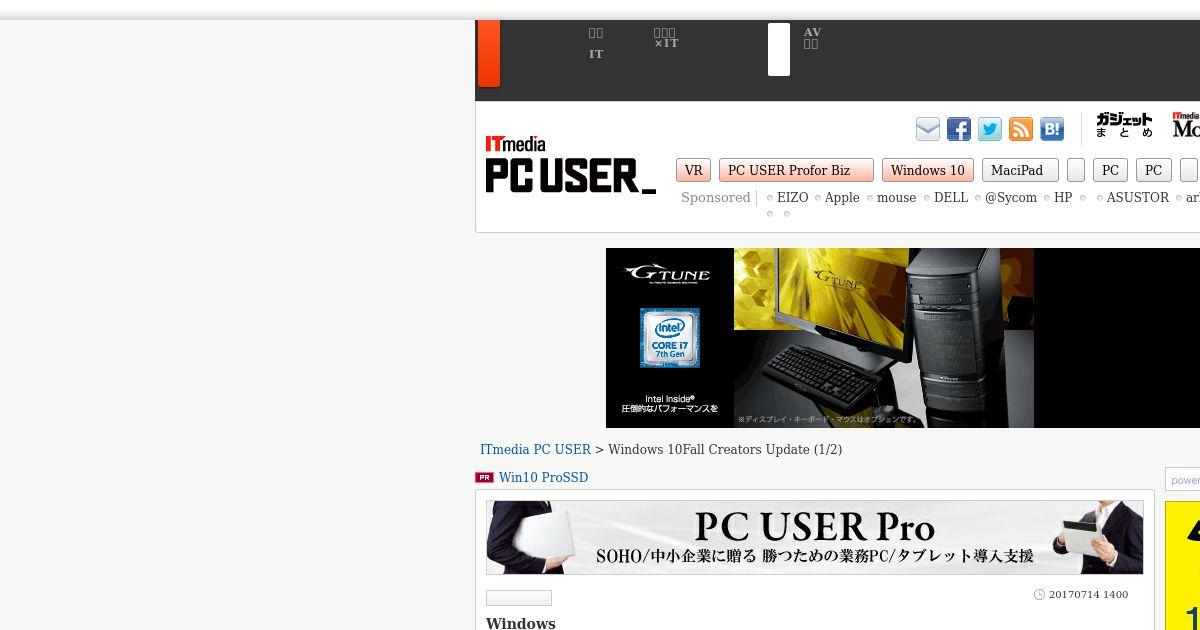Open the Win10 ProSSD PR link
This screenshot has width=1200, height=630.
tap(543, 478)
